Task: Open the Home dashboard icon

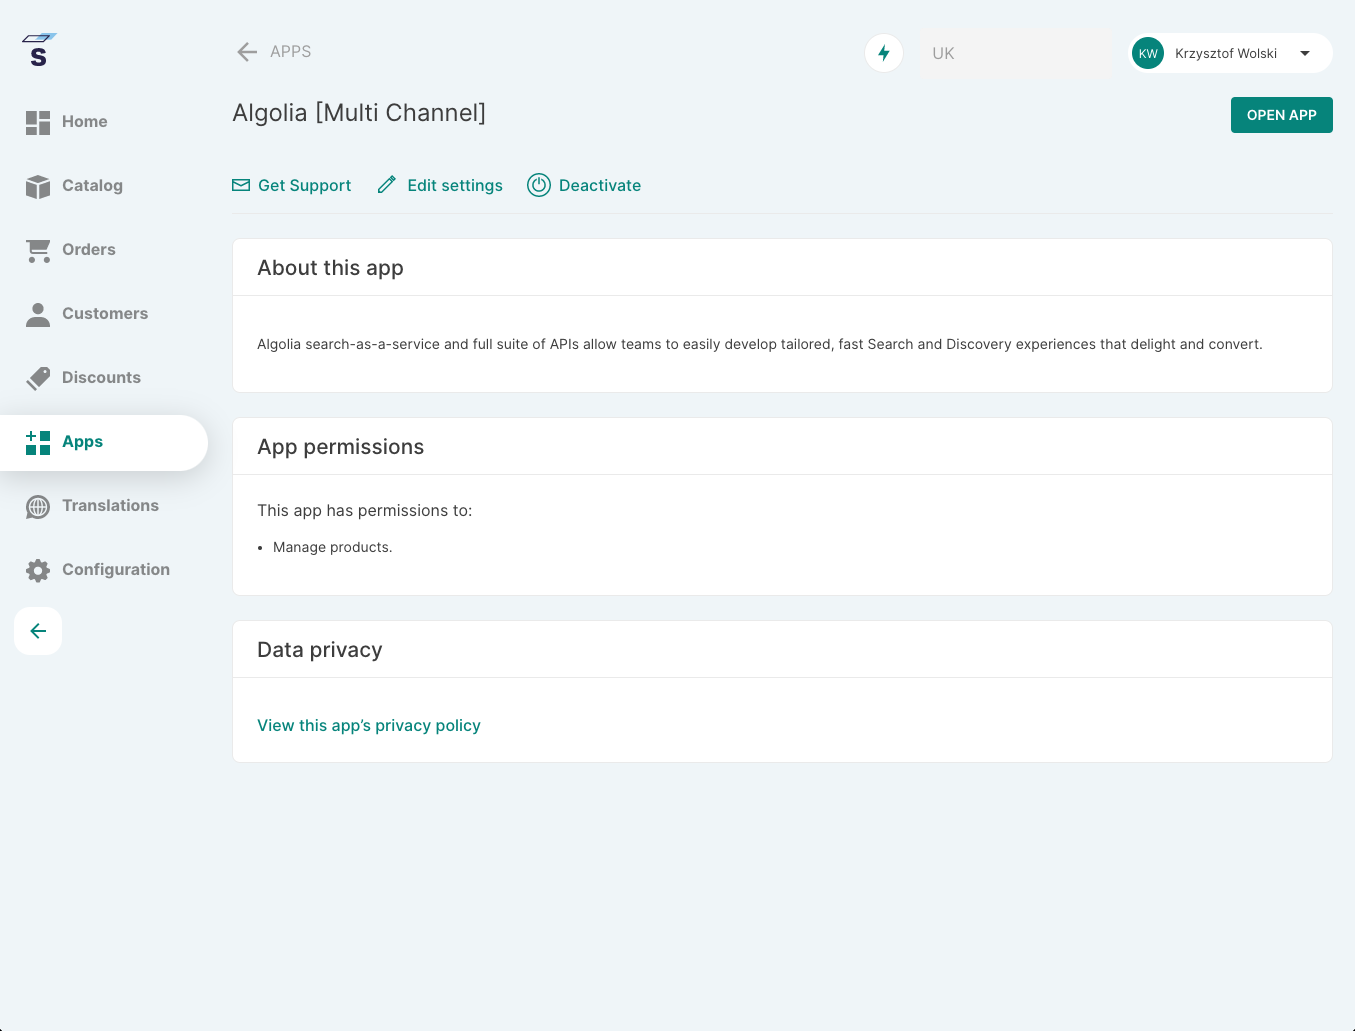Action: [x=38, y=122]
